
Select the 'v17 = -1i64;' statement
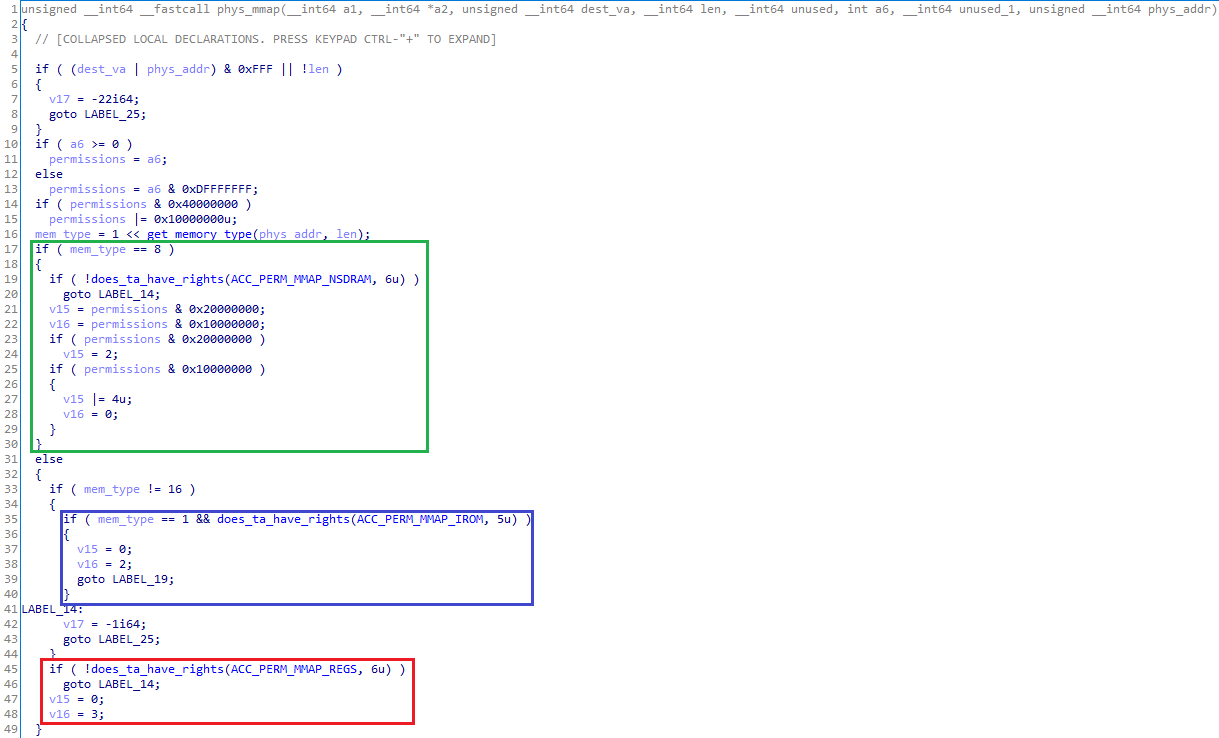coord(105,624)
